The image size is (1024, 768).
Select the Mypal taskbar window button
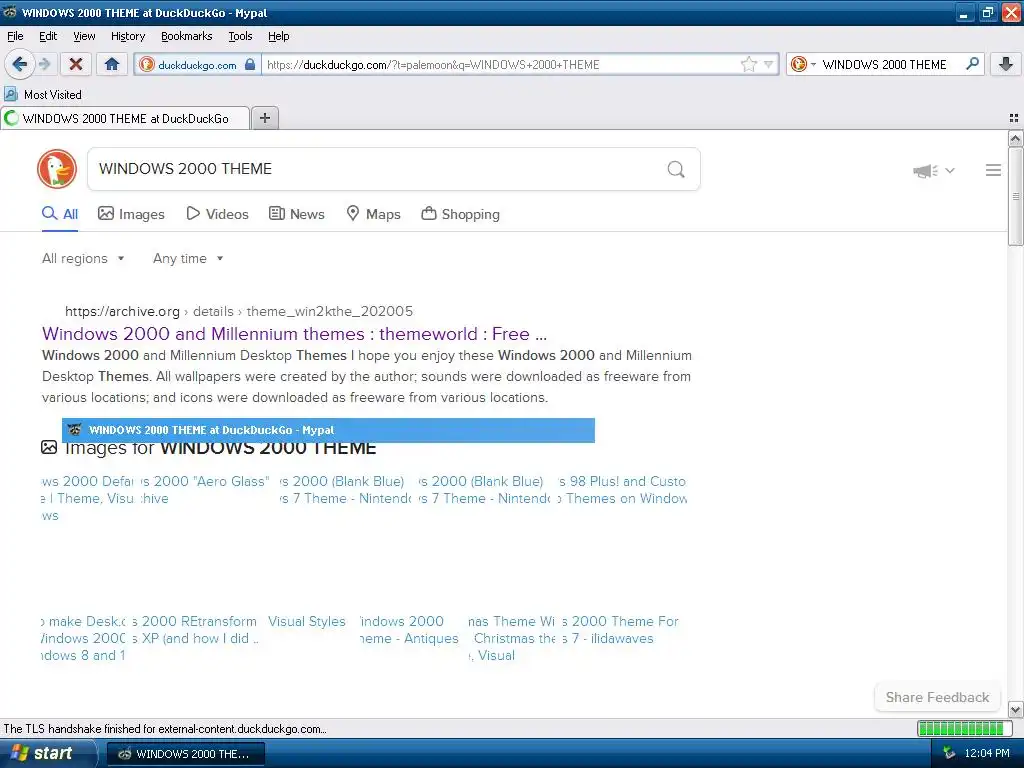click(185, 754)
